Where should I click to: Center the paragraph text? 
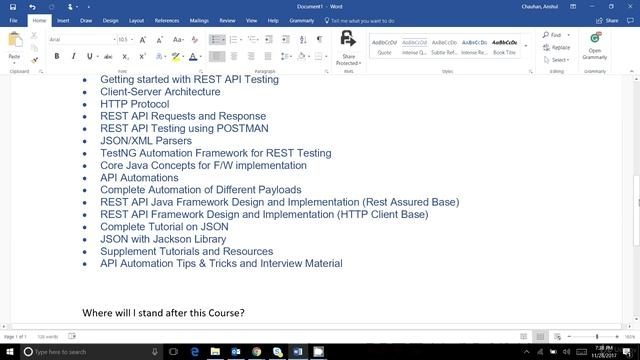[x=234, y=56]
